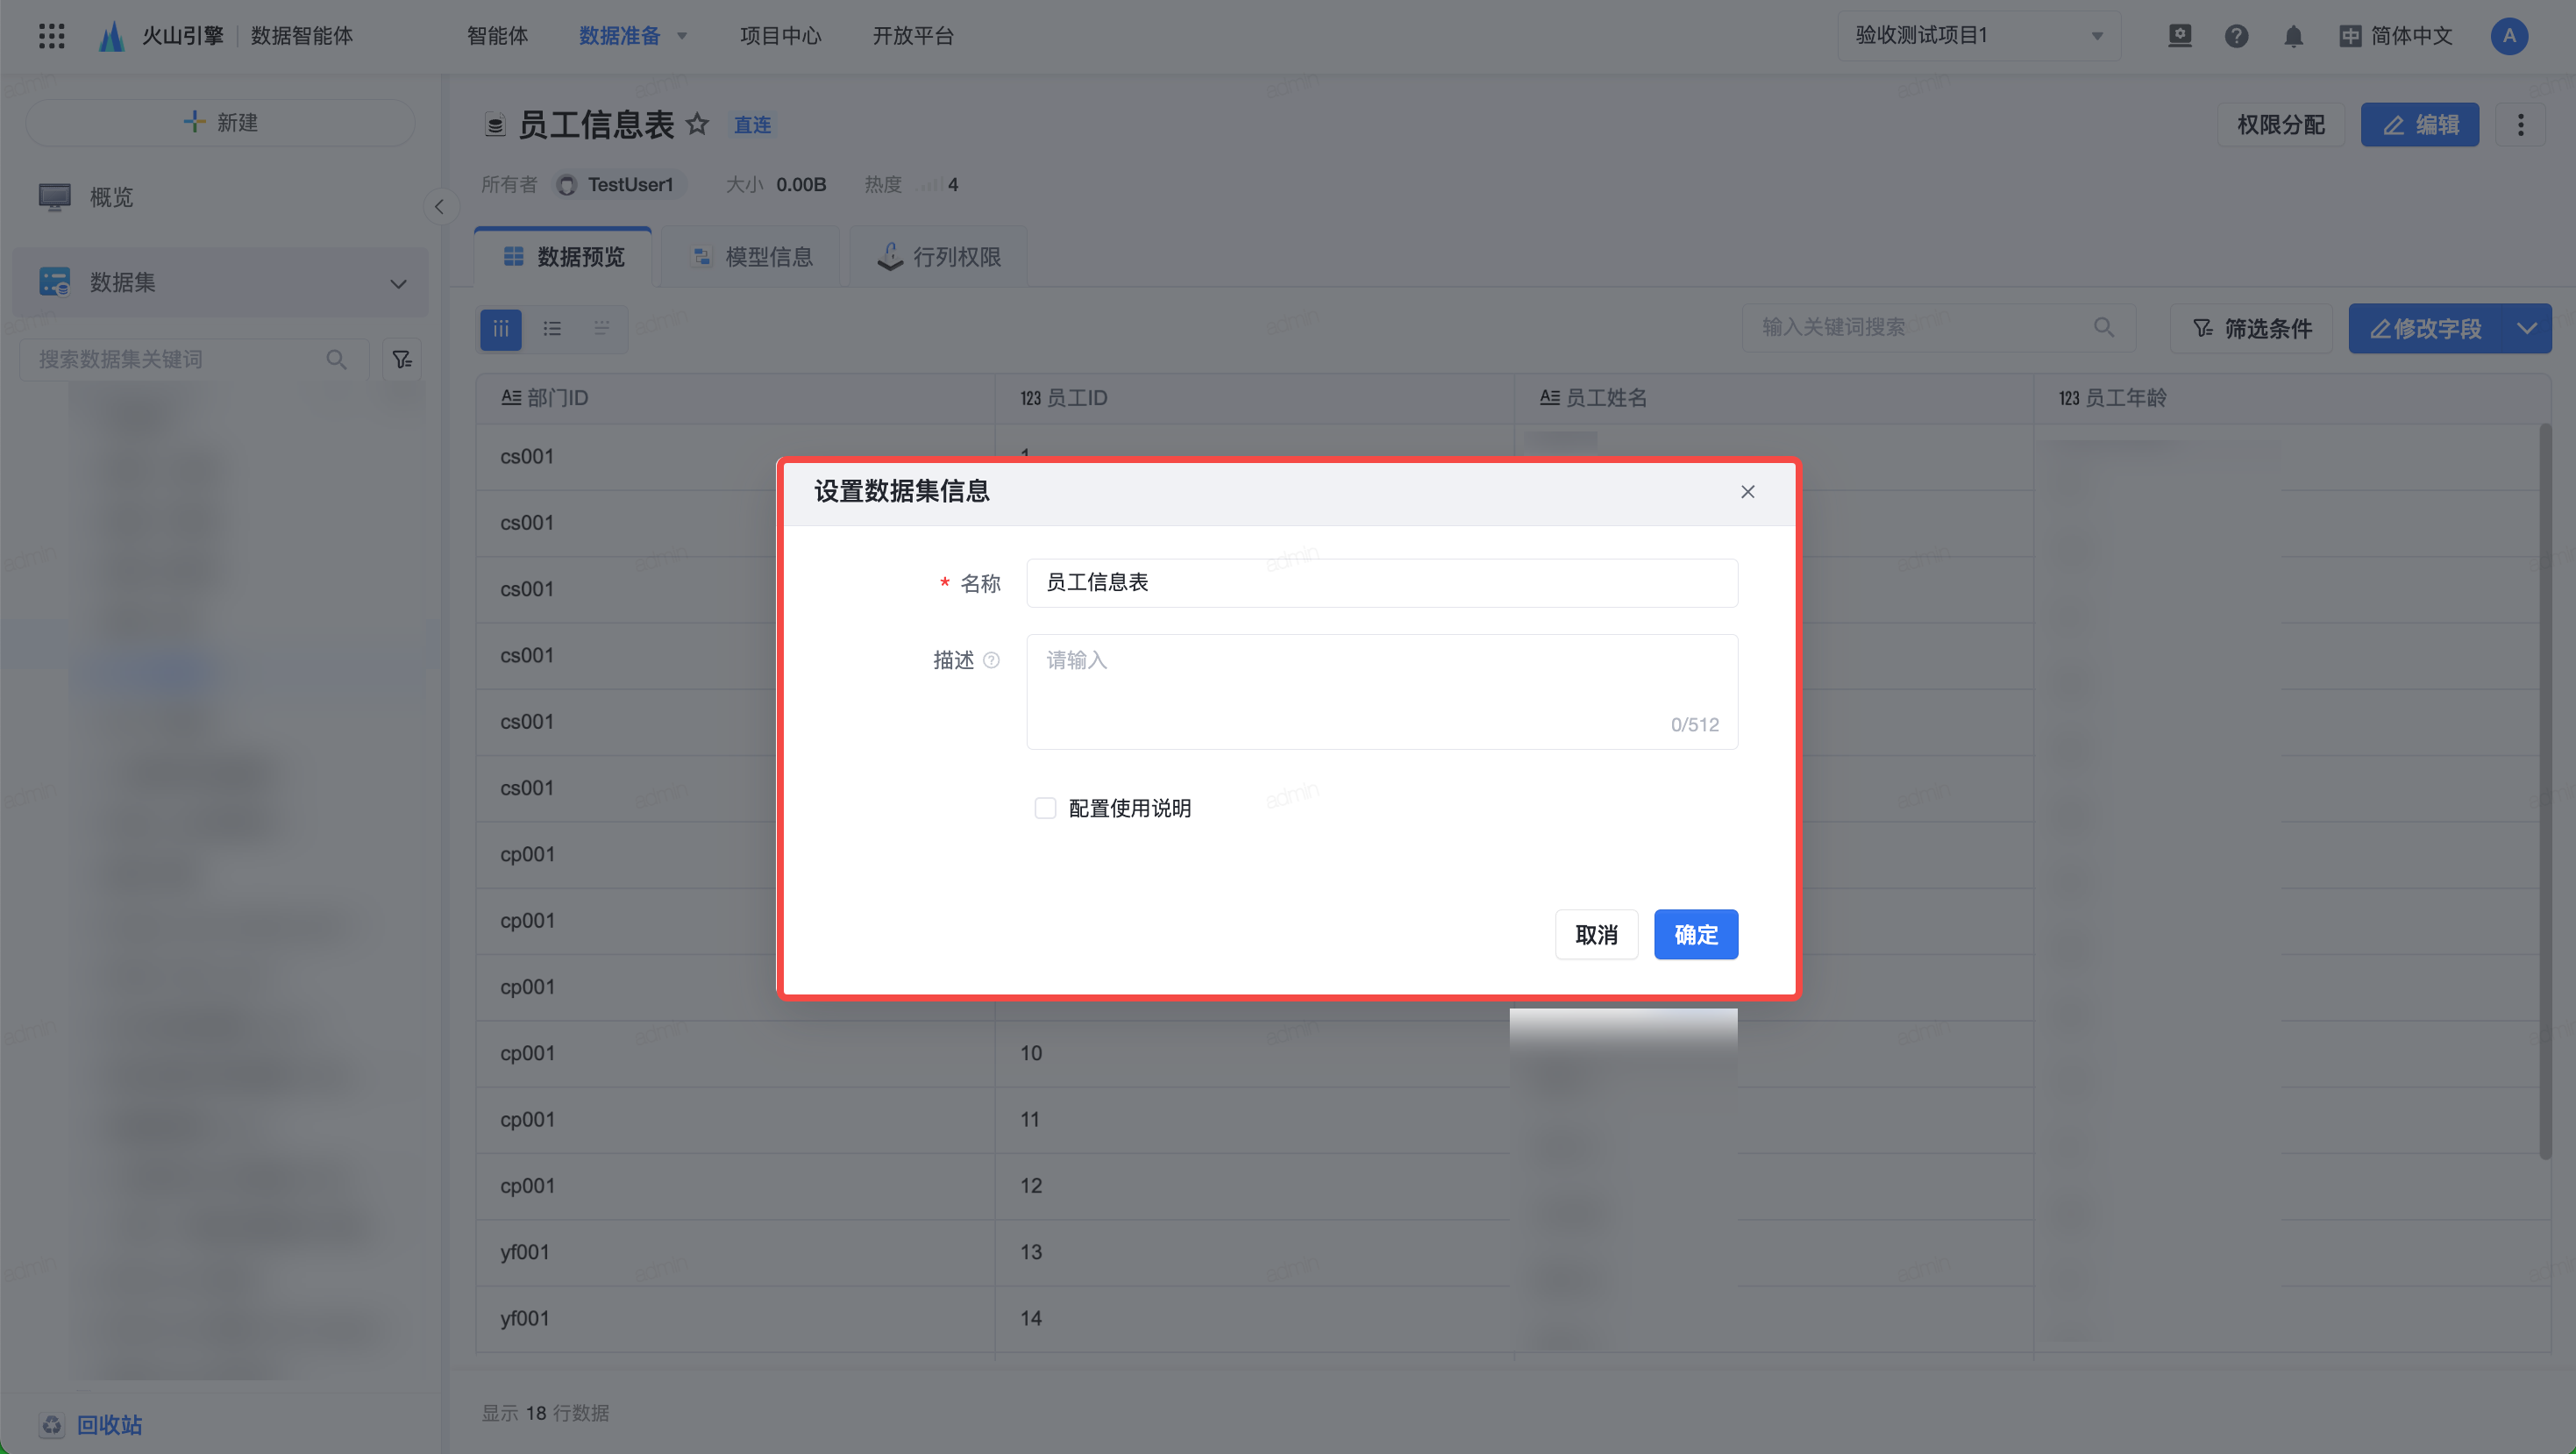Click the dataset filter funnel icon in sidebar
The height and width of the screenshot is (1454, 2576).
point(402,359)
